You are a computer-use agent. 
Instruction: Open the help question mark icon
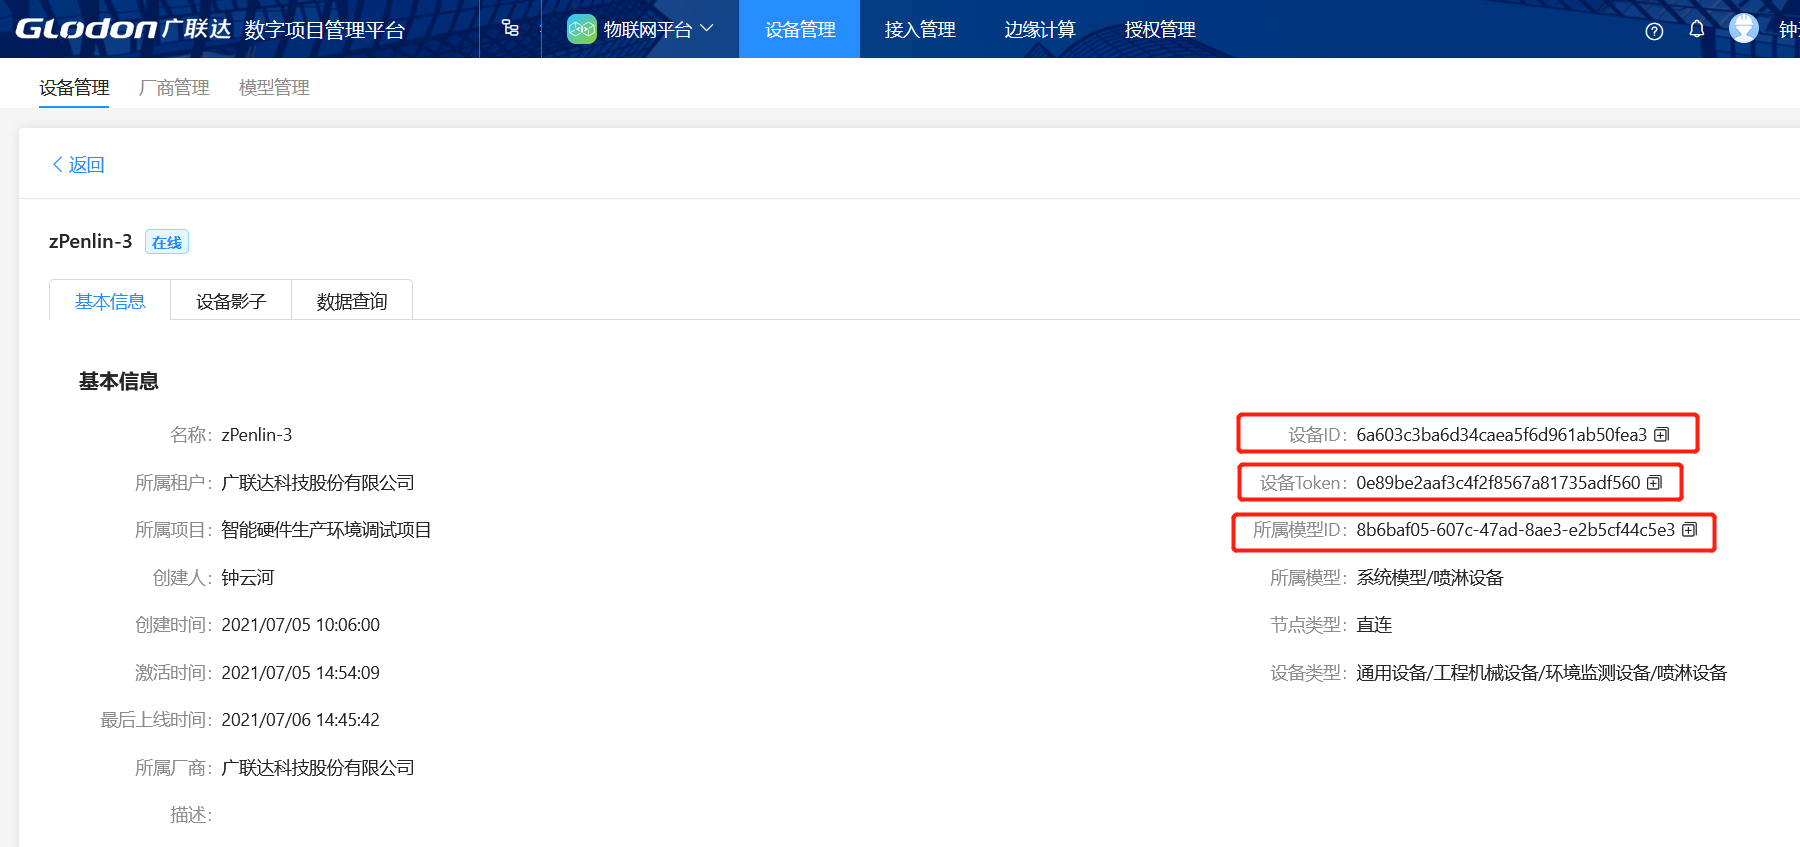coord(1654,31)
